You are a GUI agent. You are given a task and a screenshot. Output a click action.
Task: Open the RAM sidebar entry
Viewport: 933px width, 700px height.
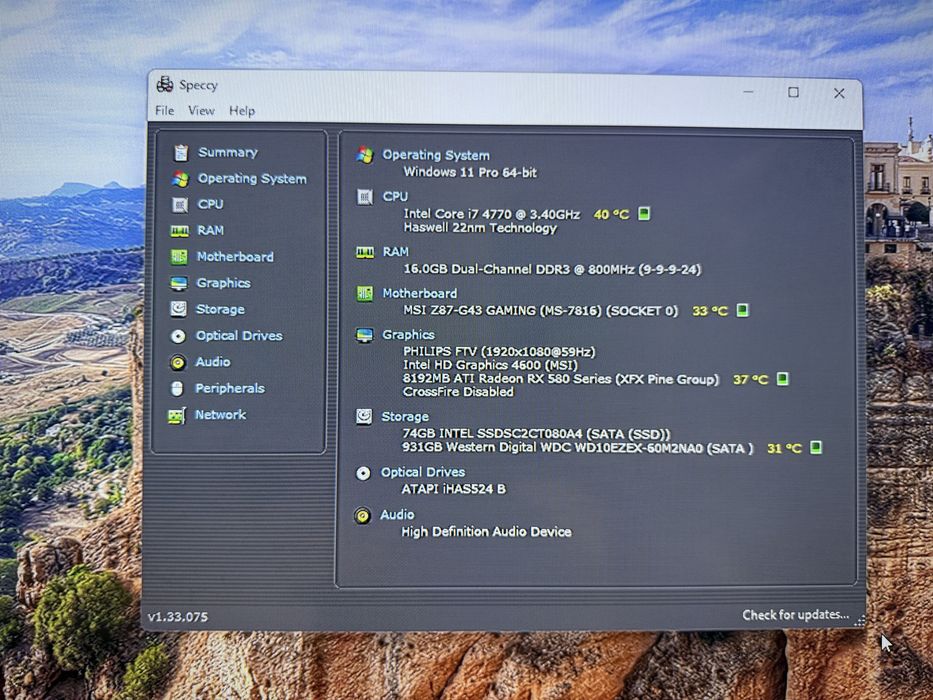[211, 230]
